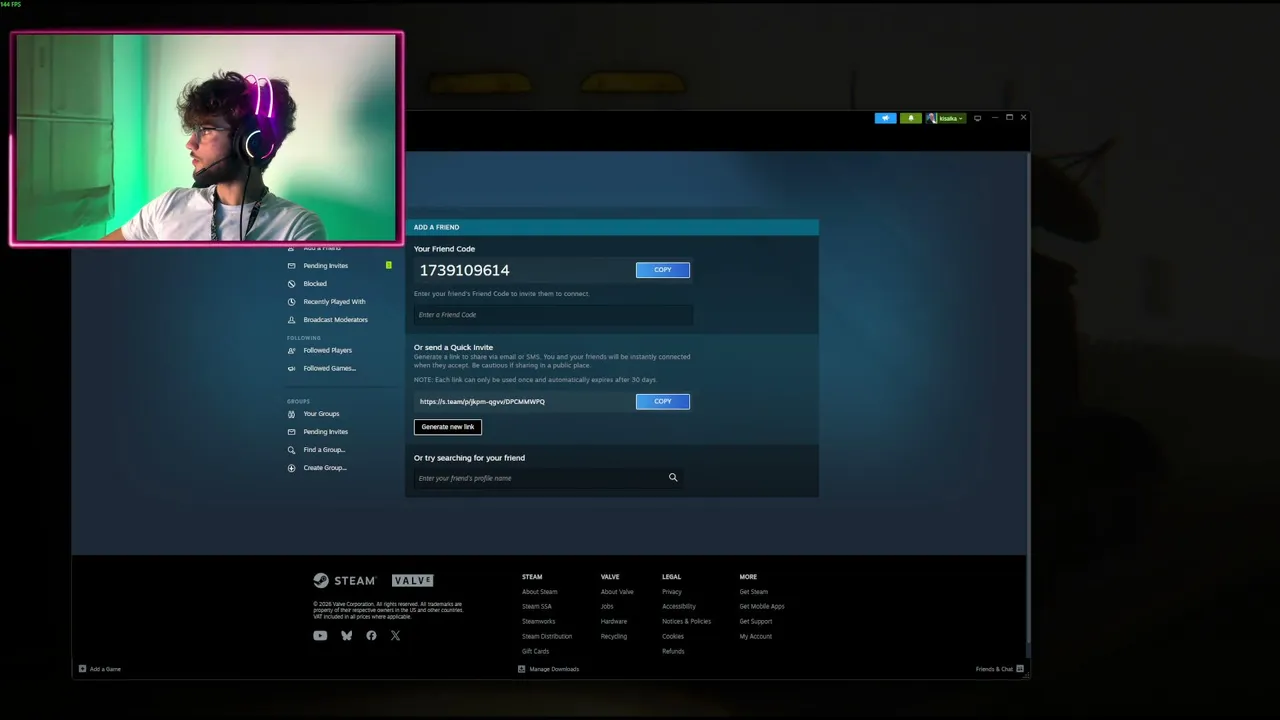Open the Refunds link

[x=673, y=652]
